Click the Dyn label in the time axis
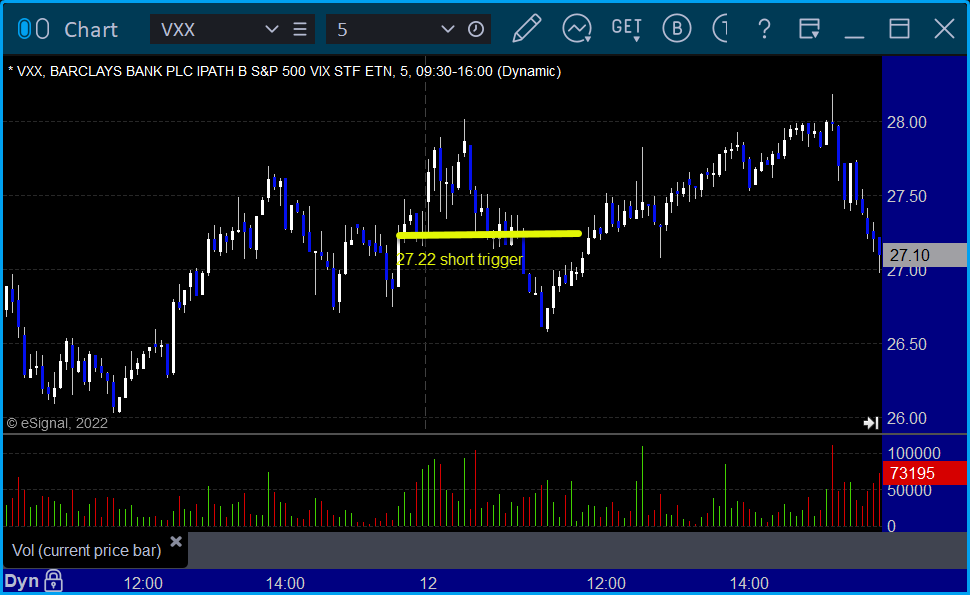The height and width of the screenshot is (595, 970). [22, 581]
